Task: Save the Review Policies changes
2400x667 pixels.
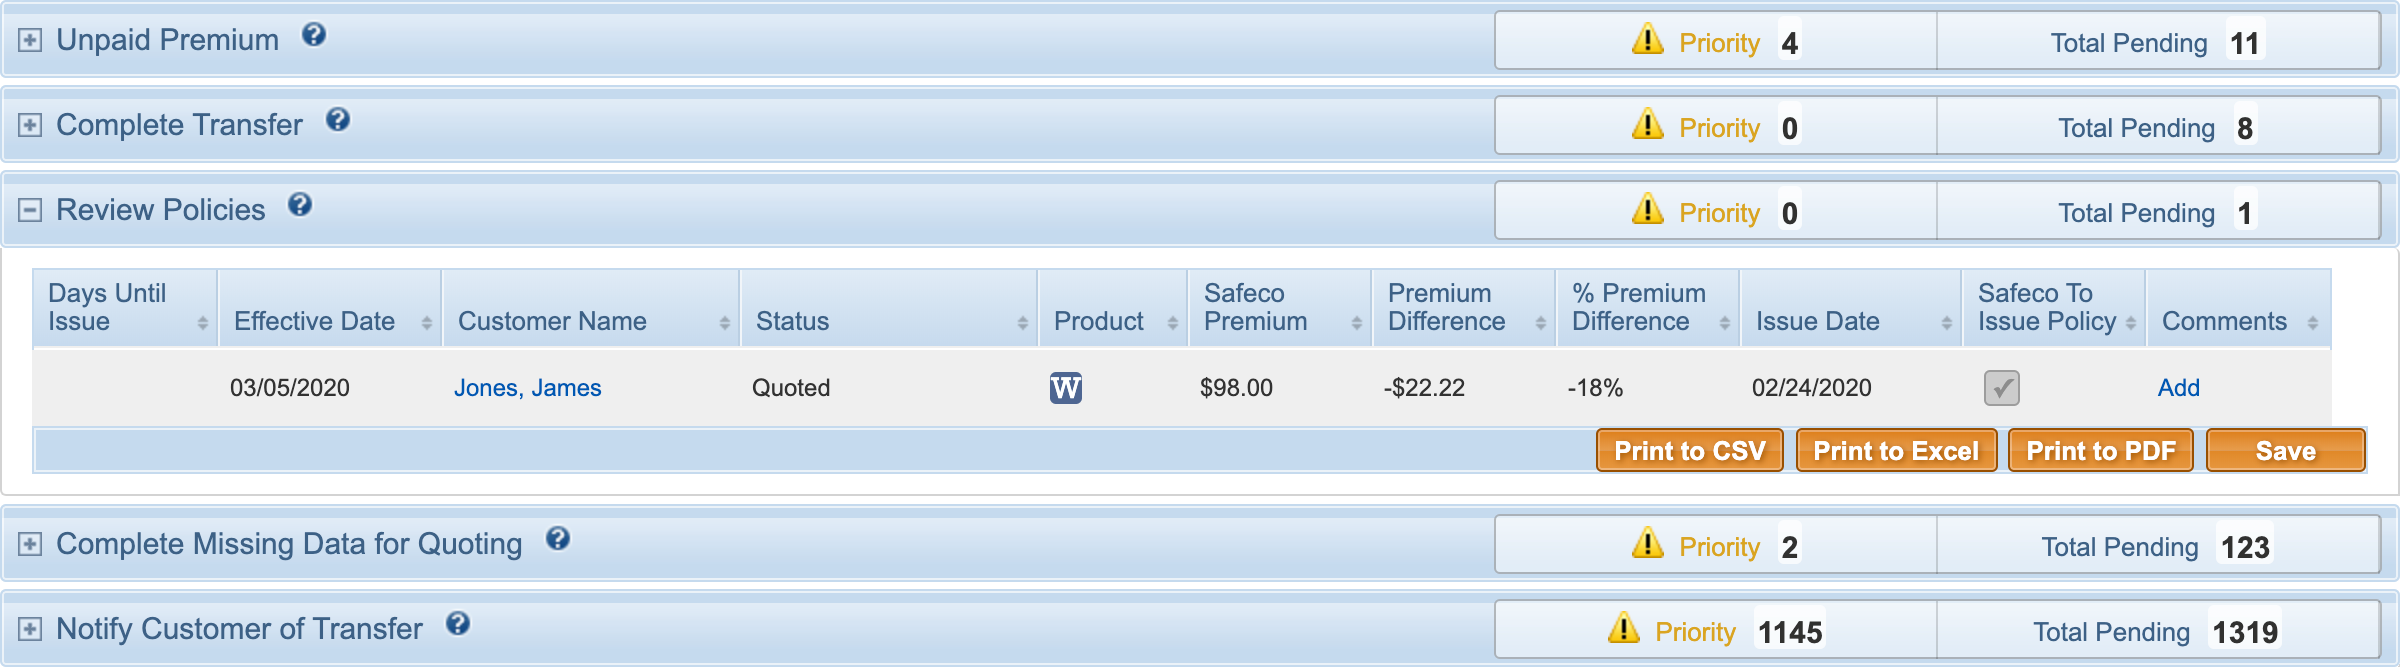Action: coord(2286,450)
